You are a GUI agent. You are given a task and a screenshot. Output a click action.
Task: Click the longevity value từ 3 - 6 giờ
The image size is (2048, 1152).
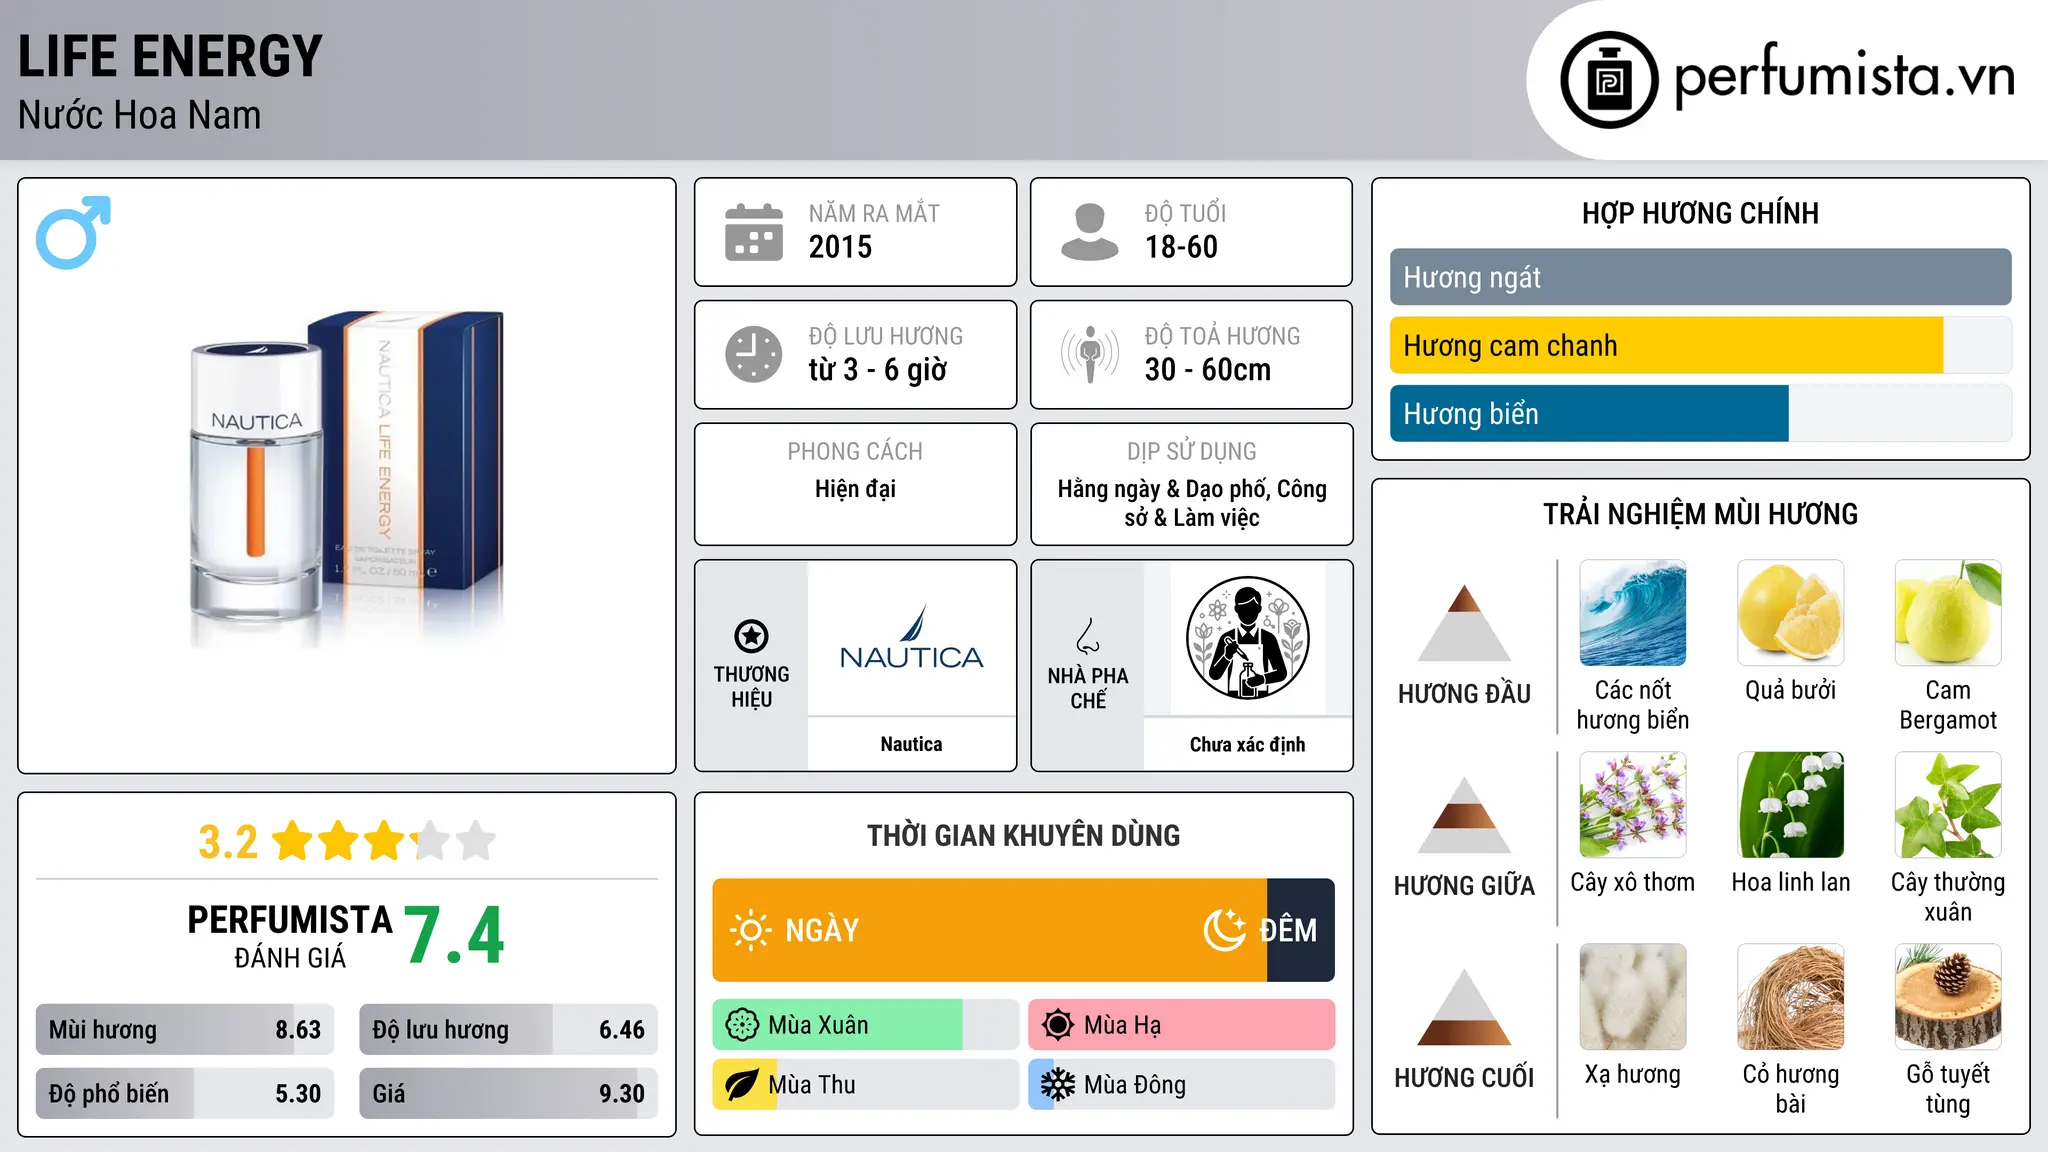(877, 370)
